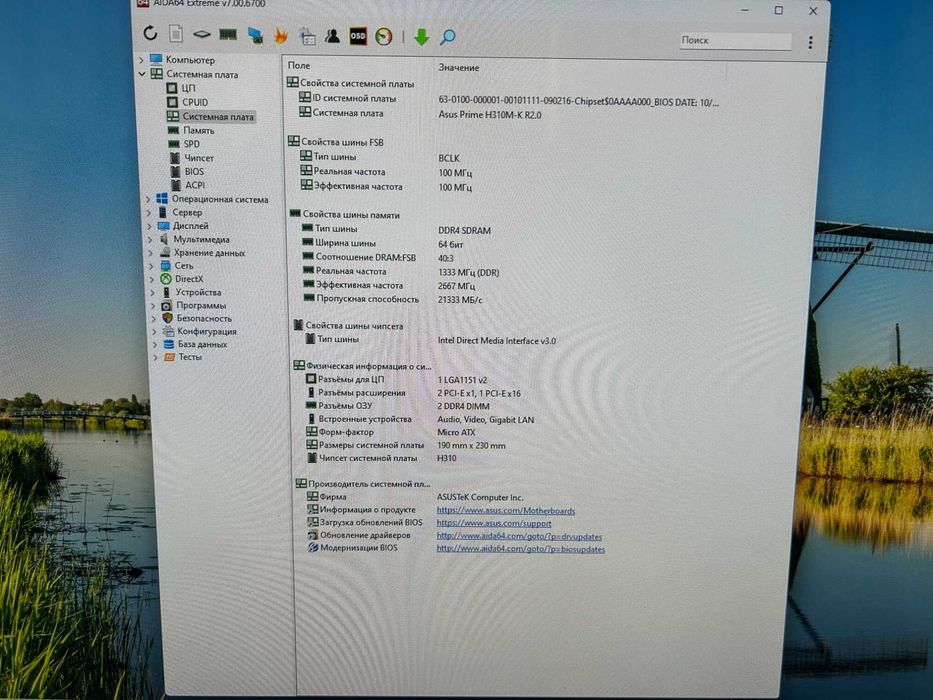This screenshot has width=933, height=700.
Task: Select CPUID in the tree
Action: 195,102
